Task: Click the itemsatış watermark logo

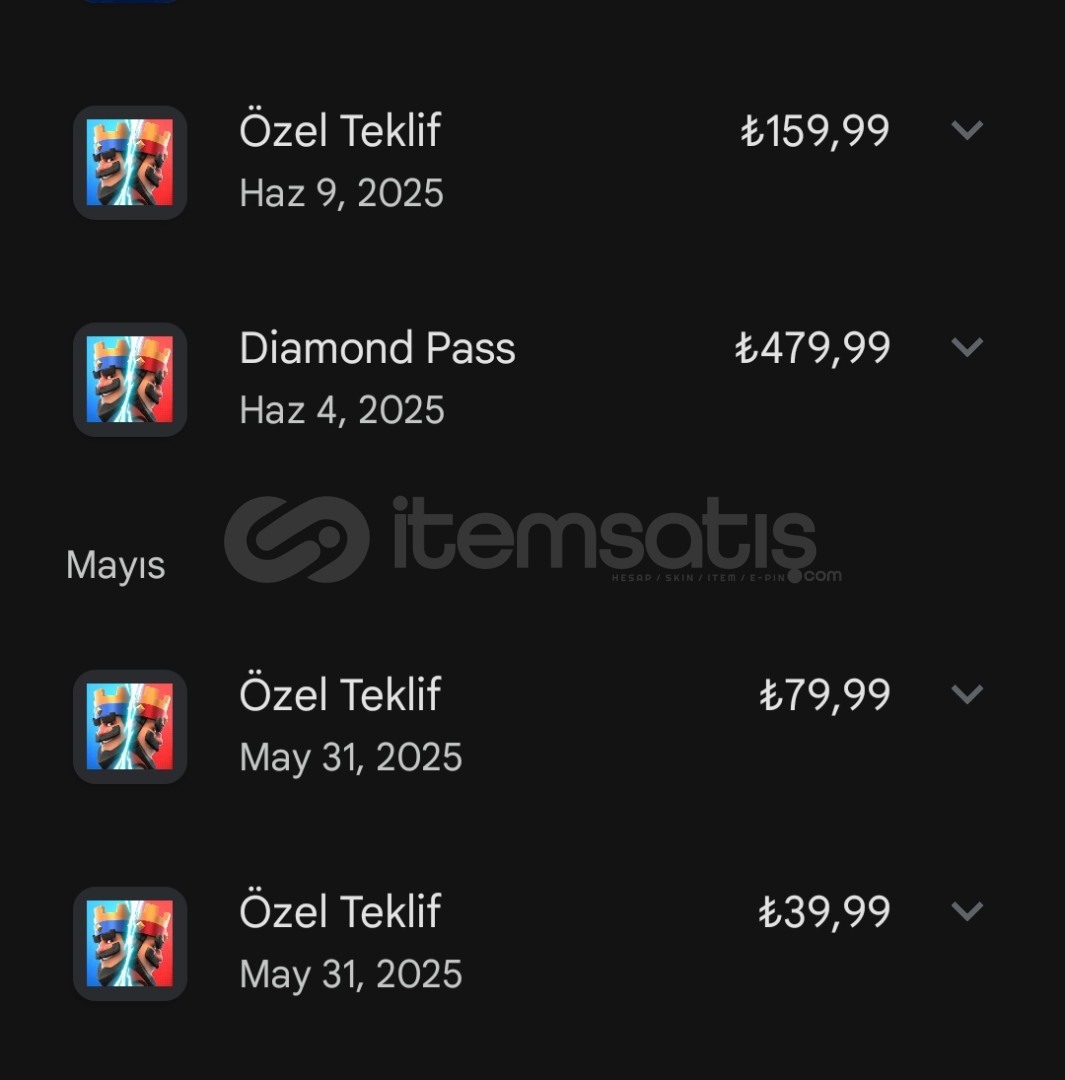Action: pyautogui.click(x=532, y=539)
